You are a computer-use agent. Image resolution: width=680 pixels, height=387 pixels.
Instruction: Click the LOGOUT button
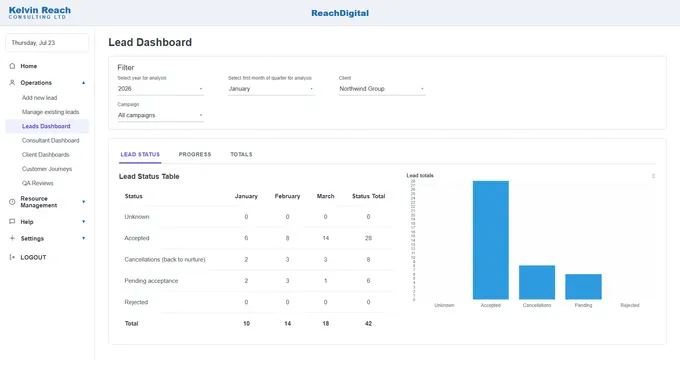33,257
